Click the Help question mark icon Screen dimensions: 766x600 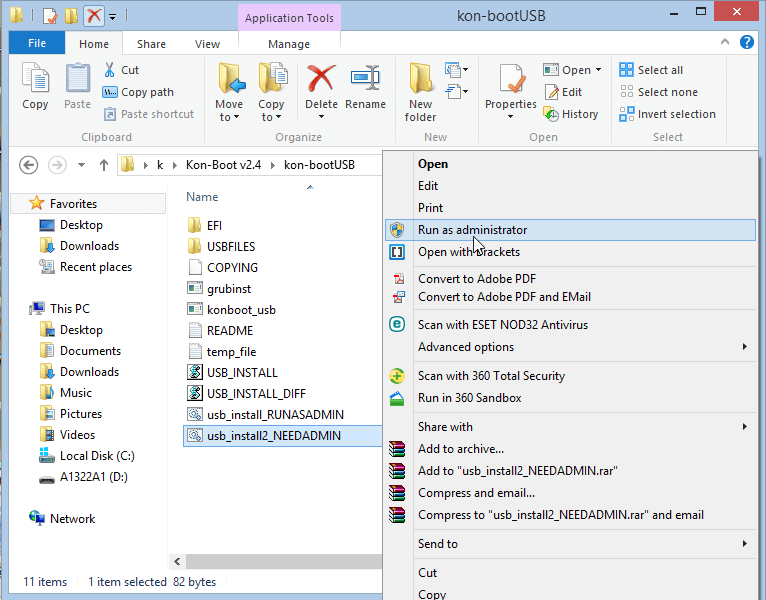(x=746, y=43)
